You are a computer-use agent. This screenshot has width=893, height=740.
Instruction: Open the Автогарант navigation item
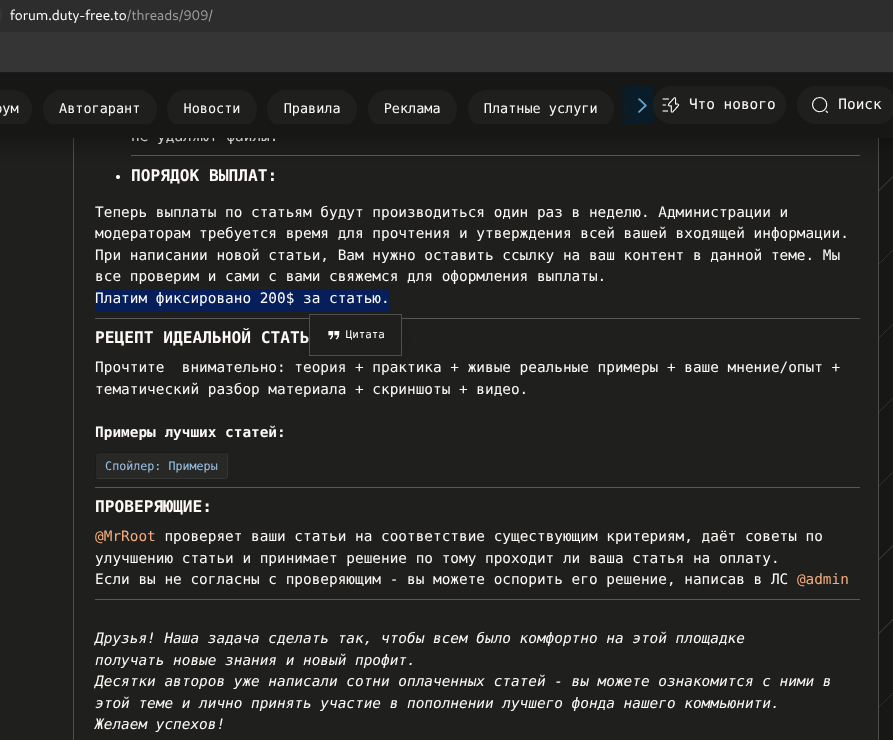99,108
